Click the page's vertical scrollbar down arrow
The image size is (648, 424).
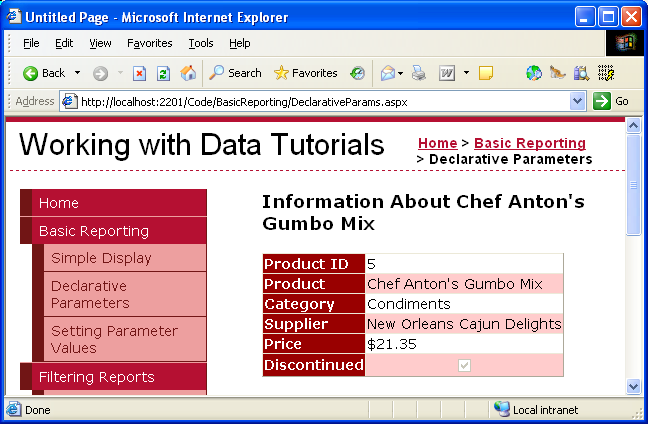[x=633, y=386]
